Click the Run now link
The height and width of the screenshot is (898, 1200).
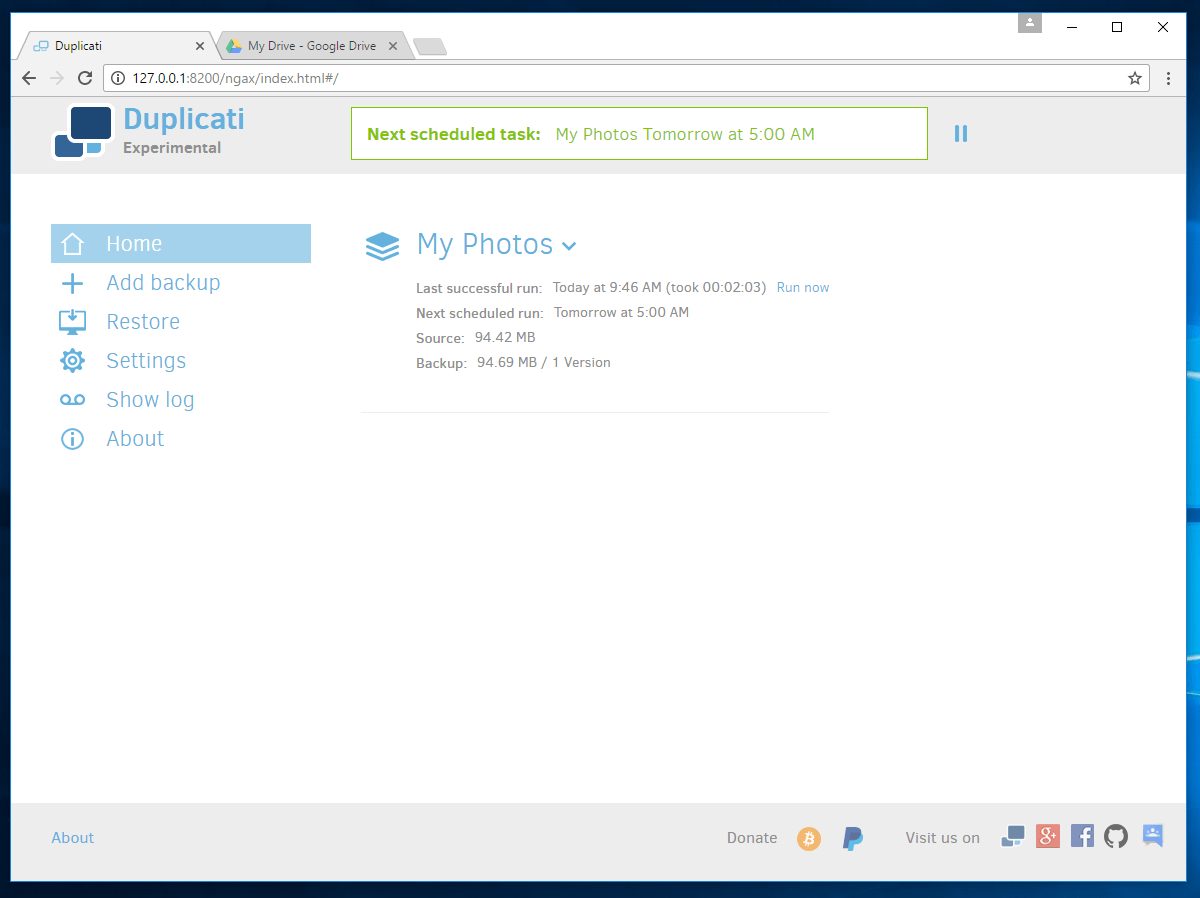(802, 288)
